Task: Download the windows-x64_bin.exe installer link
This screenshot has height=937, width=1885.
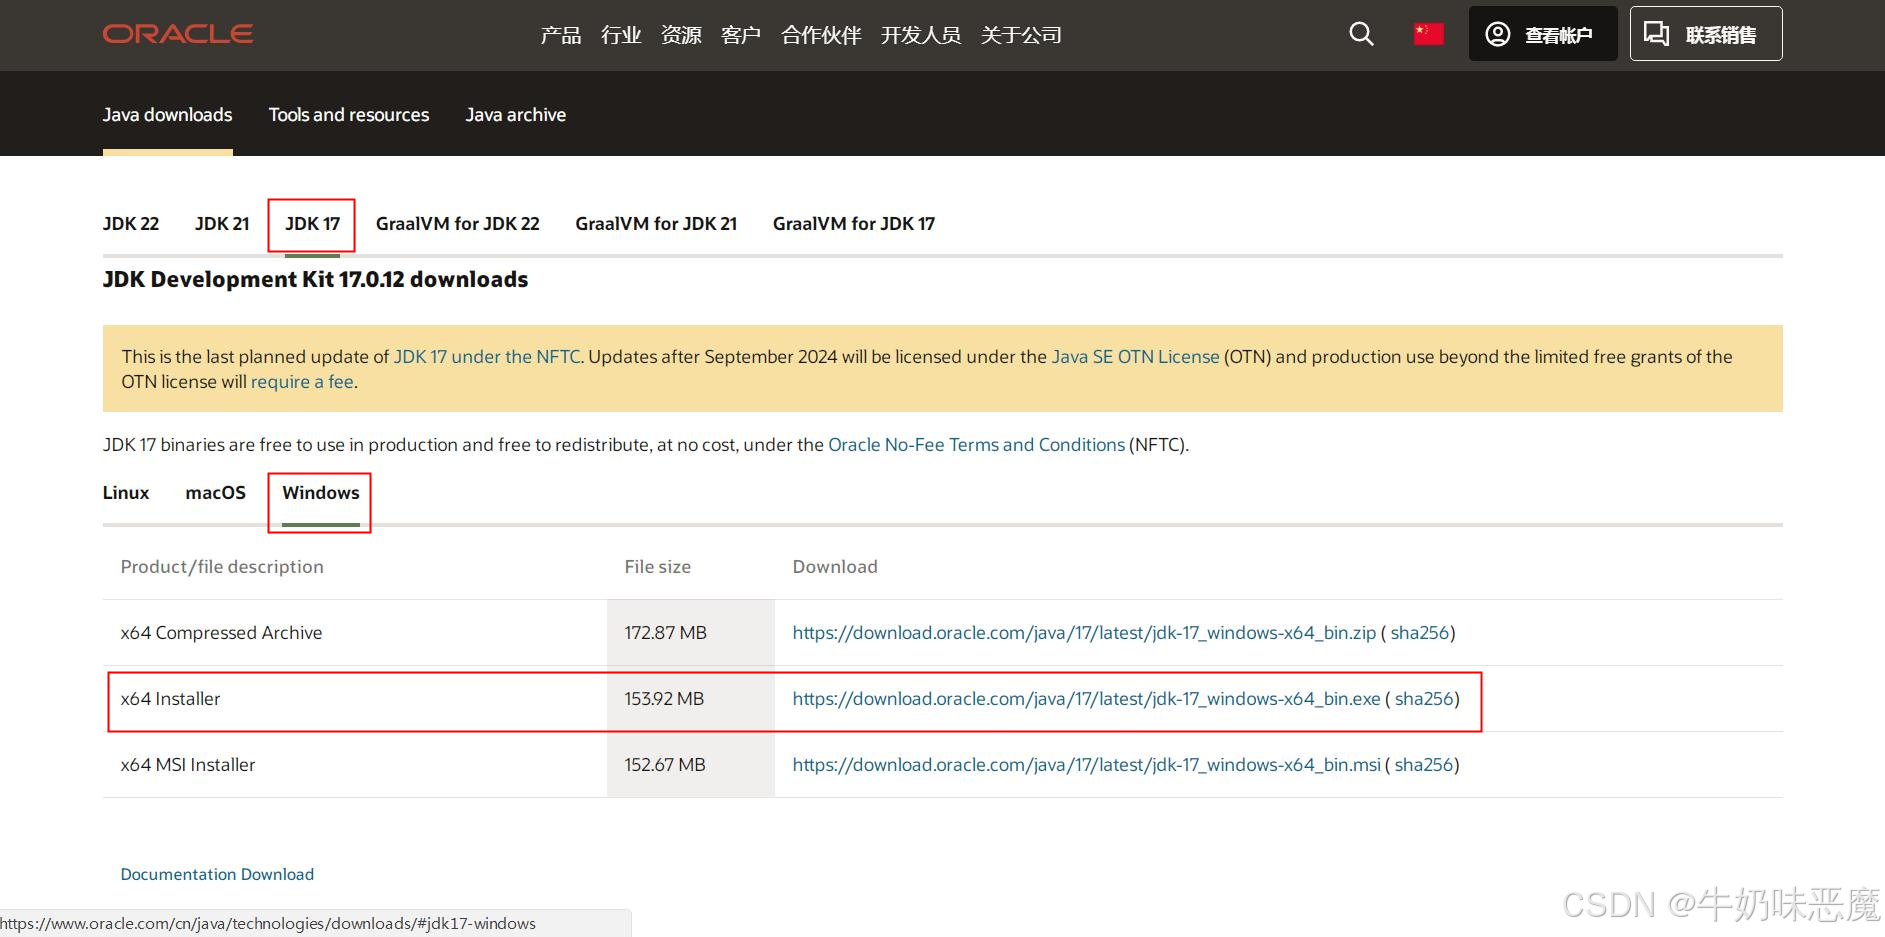Action: click(1086, 699)
